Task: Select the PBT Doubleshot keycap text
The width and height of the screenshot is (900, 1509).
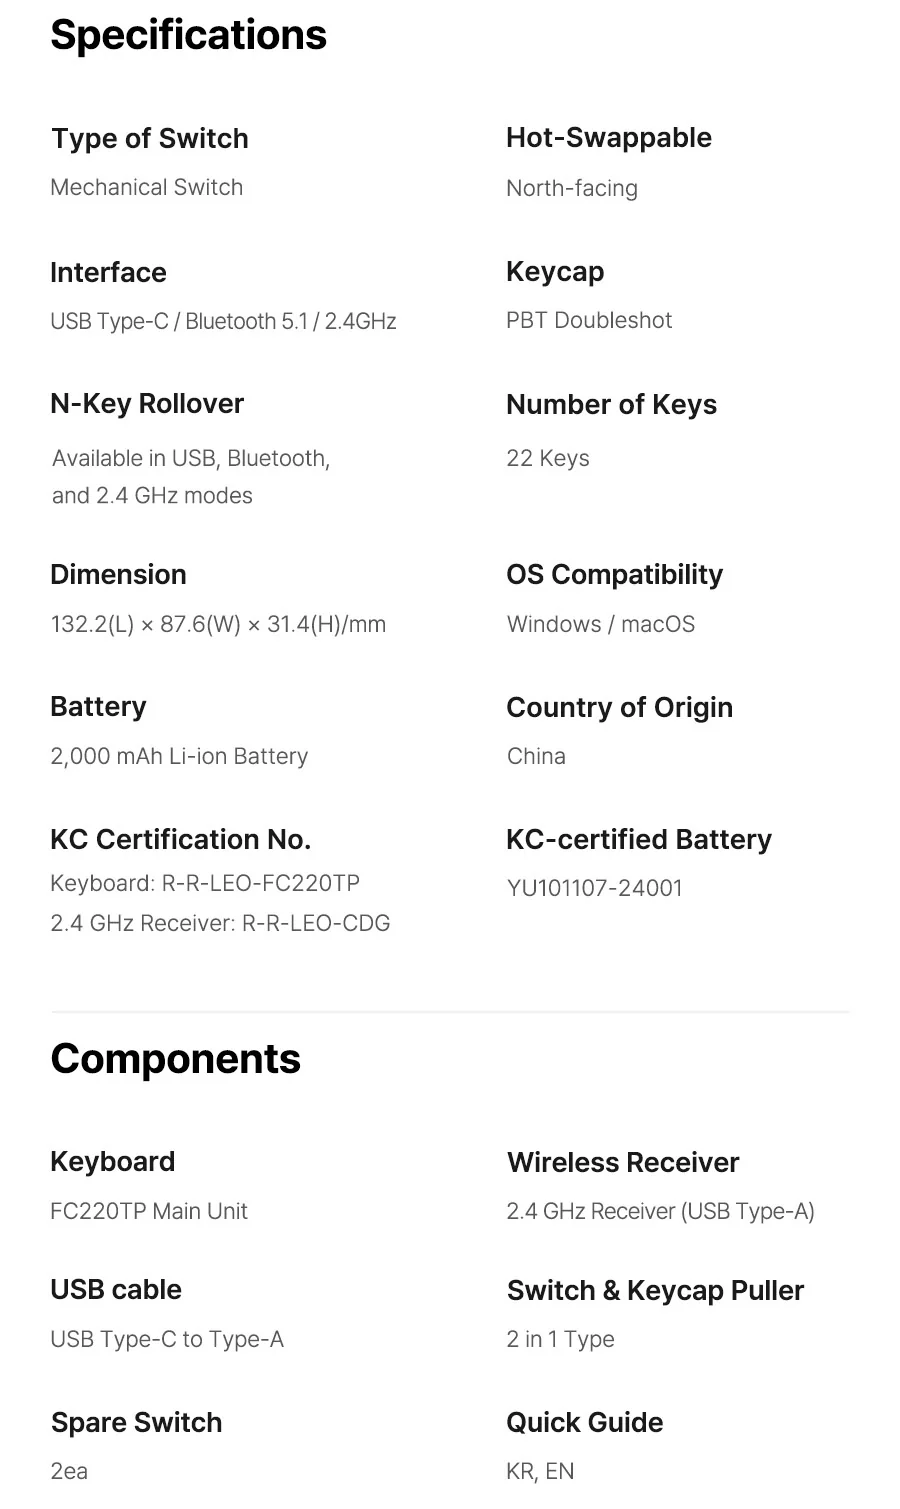Action: (x=589, y=320)
